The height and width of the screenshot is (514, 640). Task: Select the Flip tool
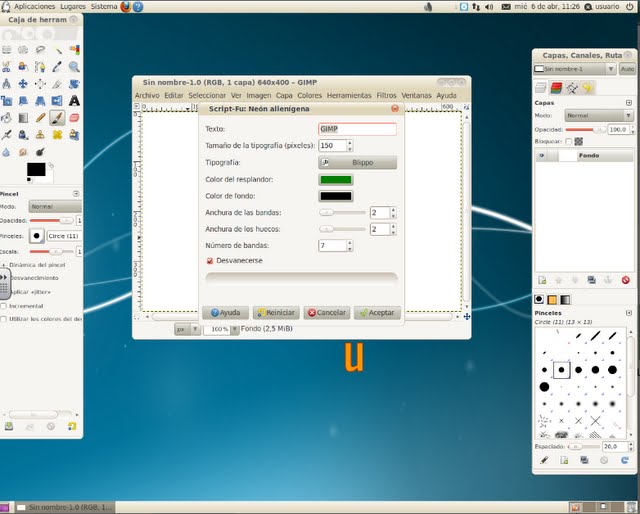click(57, 100)
